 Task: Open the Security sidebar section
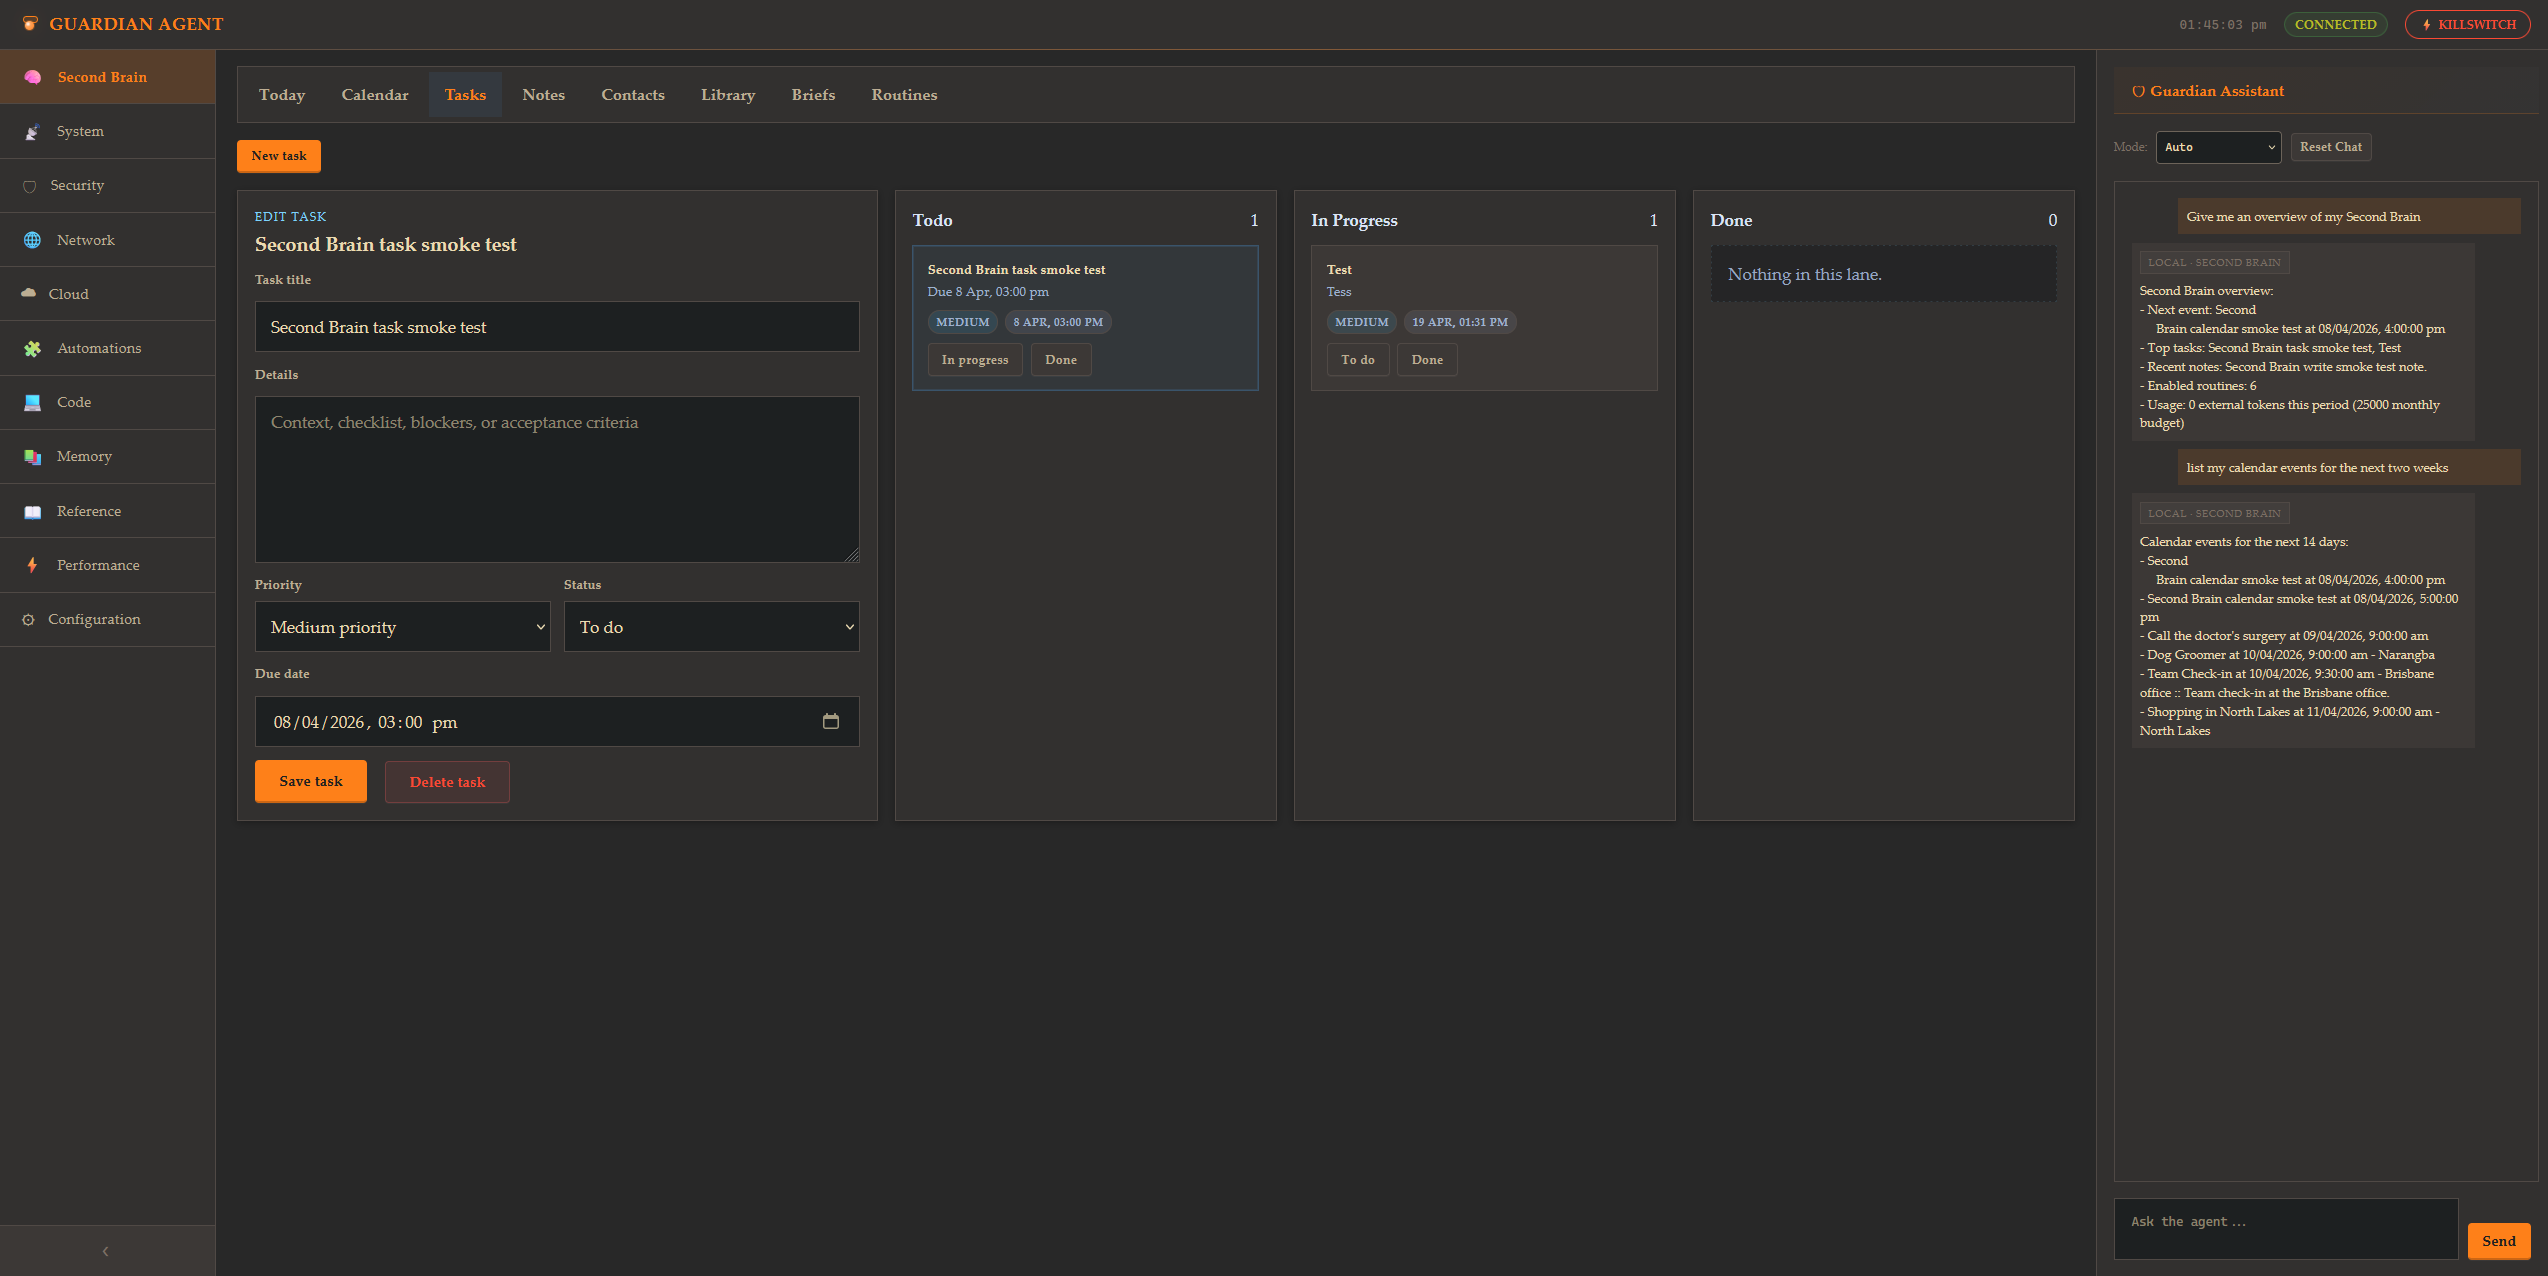107,185
